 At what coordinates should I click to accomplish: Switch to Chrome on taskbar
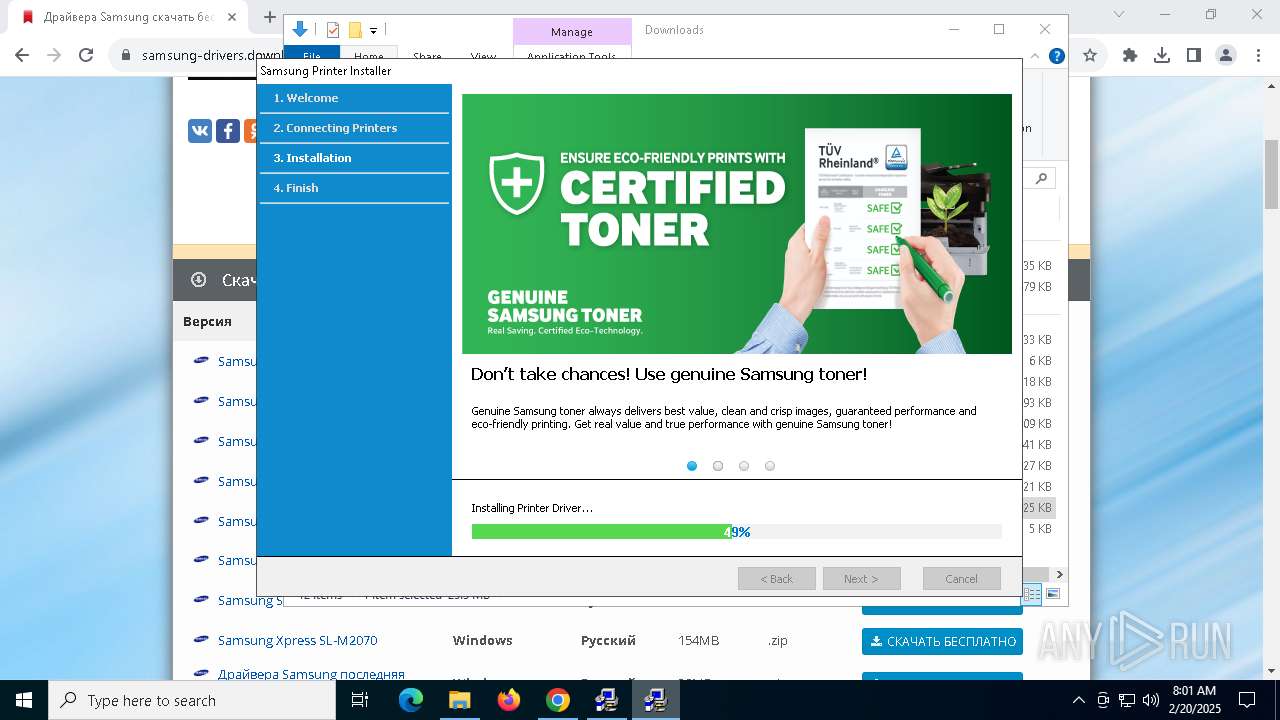558,700
